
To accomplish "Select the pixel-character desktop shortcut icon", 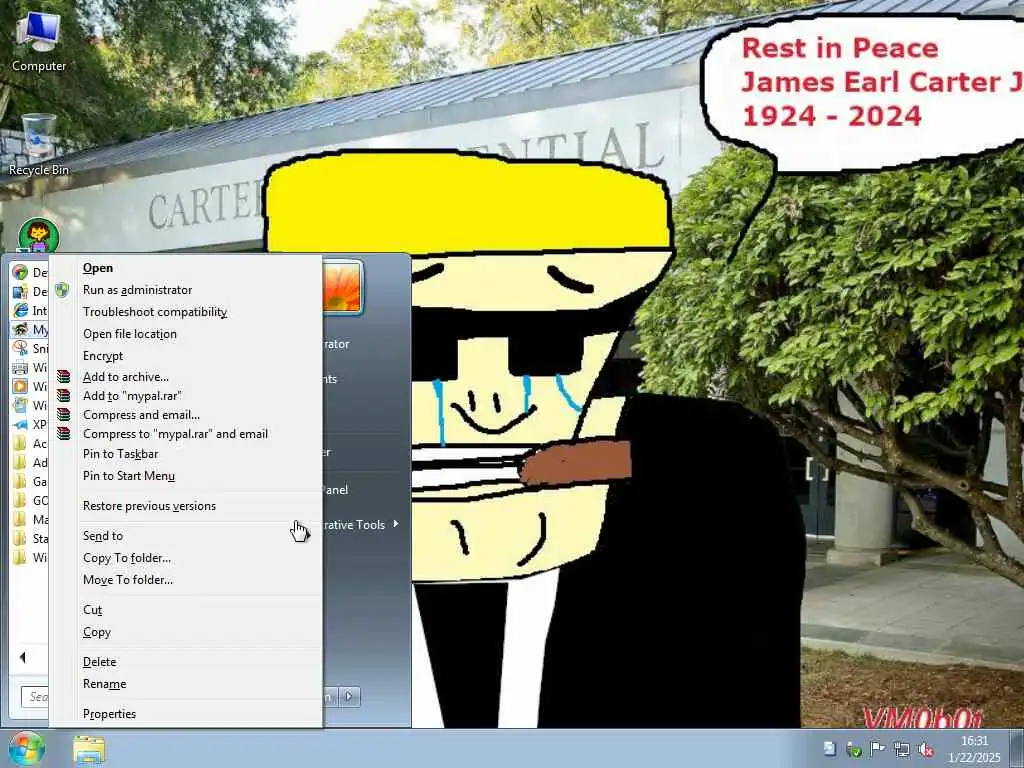I will point(39,235).
